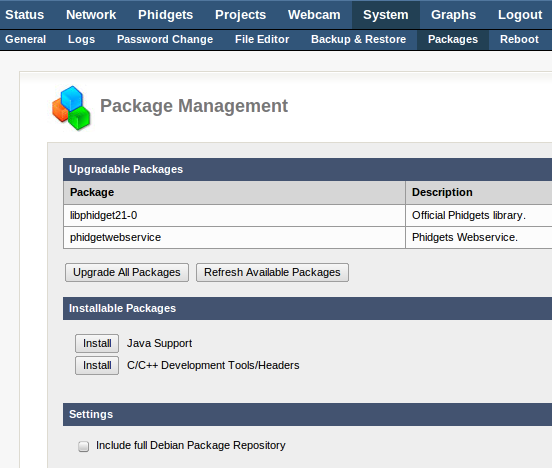Click Upgrade All Packages button
The image size is (552, 468).
click(x=127, y=272)
